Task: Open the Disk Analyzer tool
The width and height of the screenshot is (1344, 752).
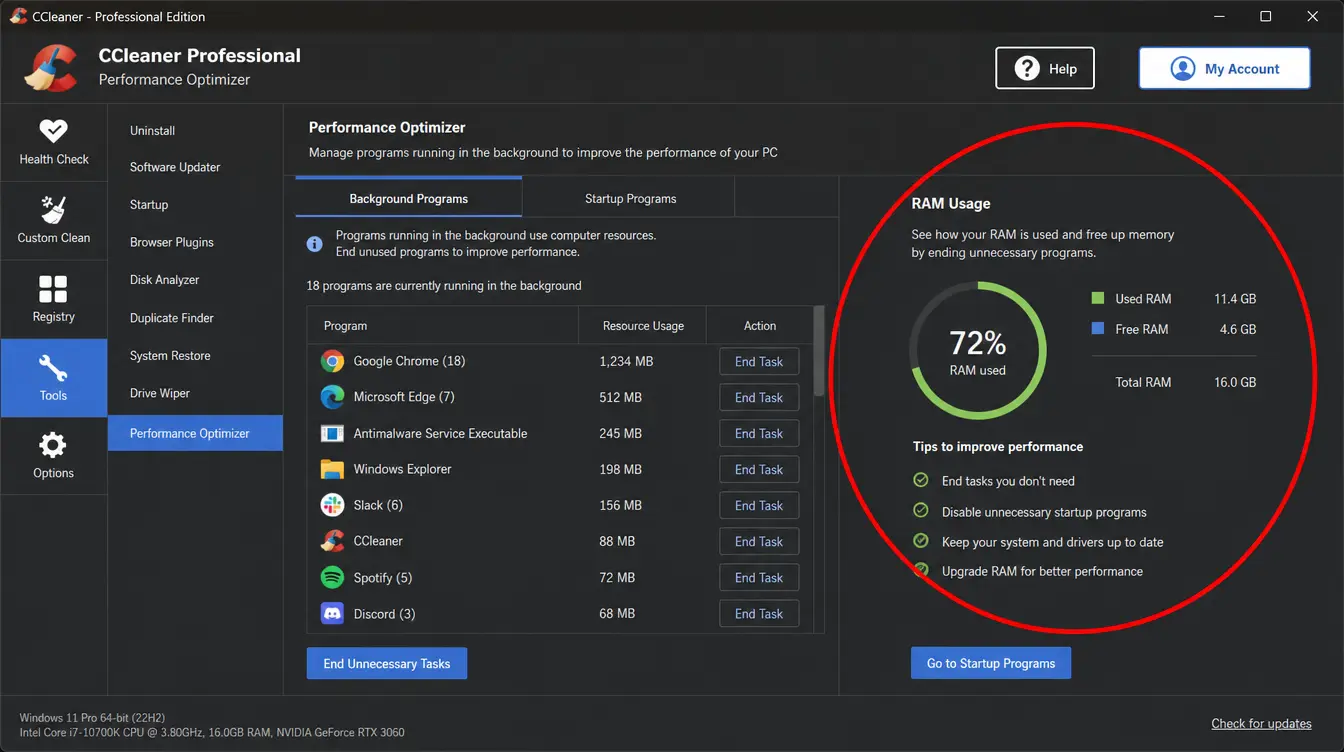Action: [165, 280]
